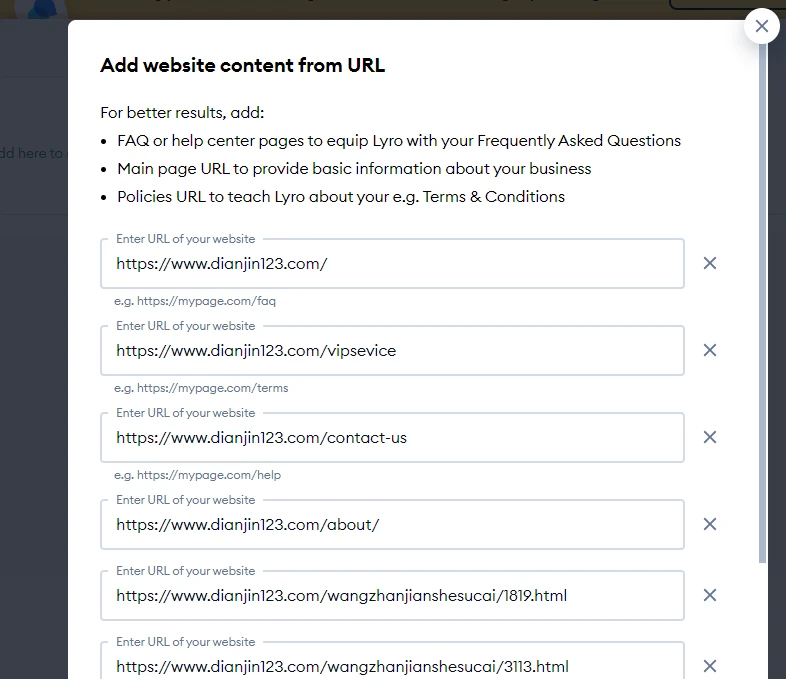Delete the 3113.html URL row
The height and width of the screenshot is (679, 786).
point(710,666)
